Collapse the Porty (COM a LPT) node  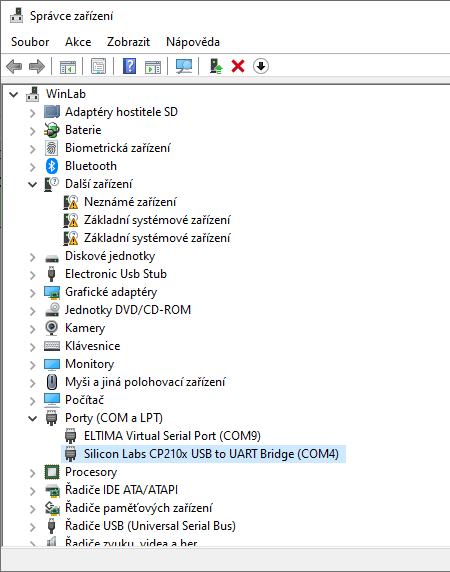(x=32, y=418)
